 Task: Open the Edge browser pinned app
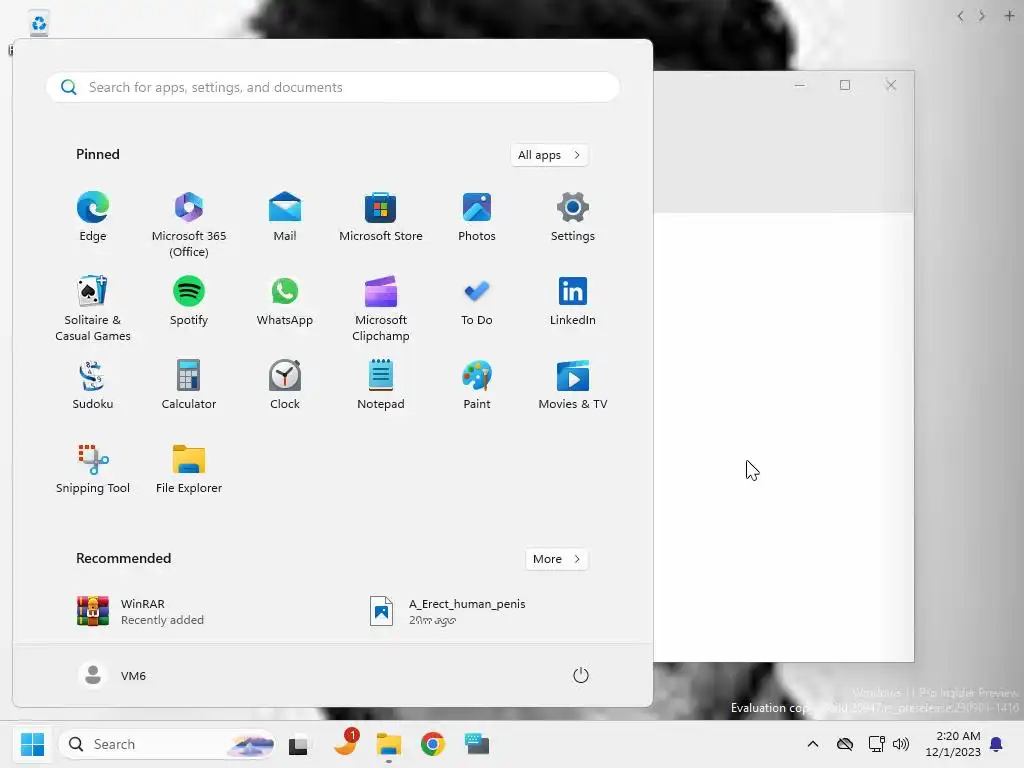93,217
